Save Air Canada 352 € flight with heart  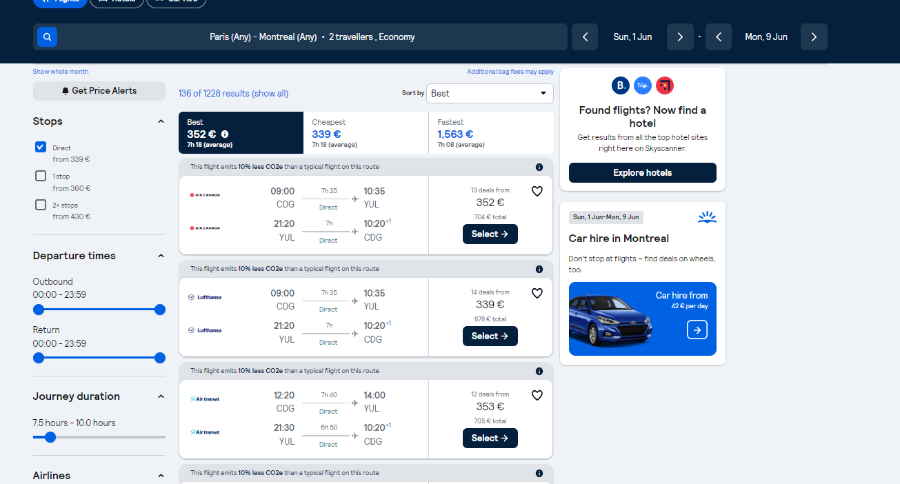tap(537, 191)
